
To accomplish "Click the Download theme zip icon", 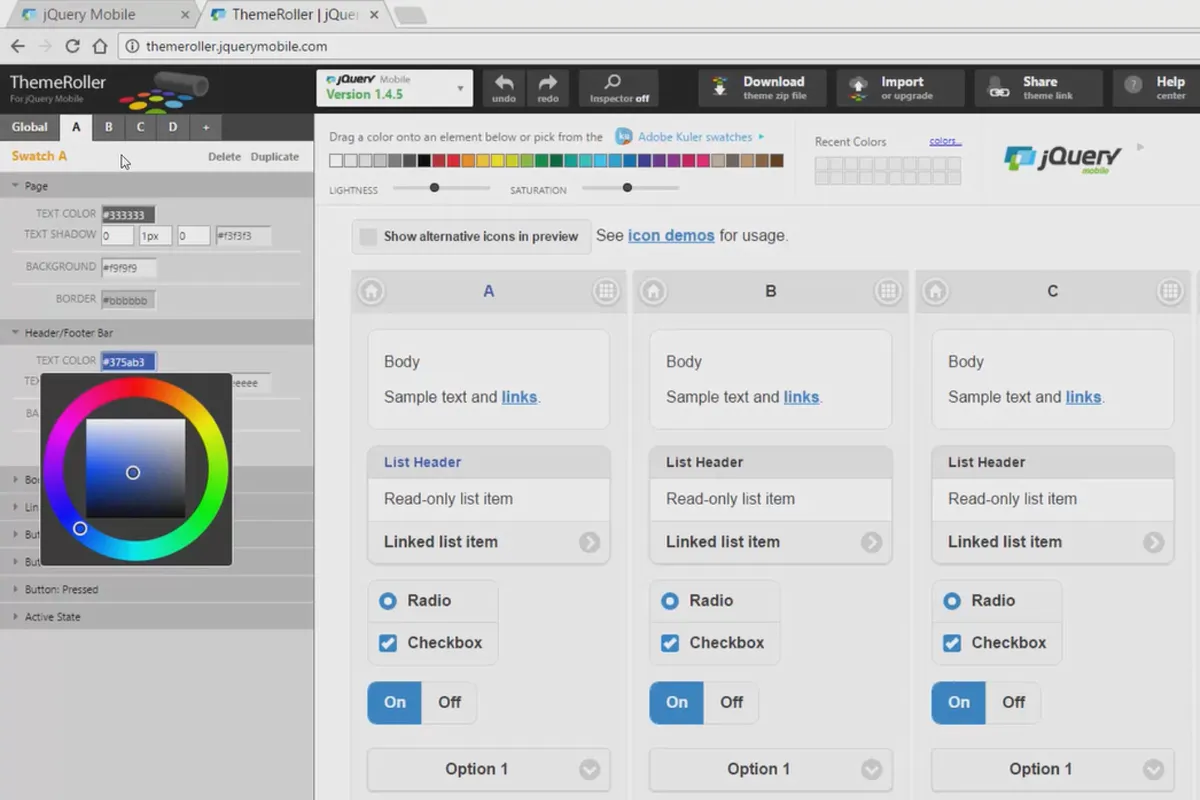I will tap(720, 88).
